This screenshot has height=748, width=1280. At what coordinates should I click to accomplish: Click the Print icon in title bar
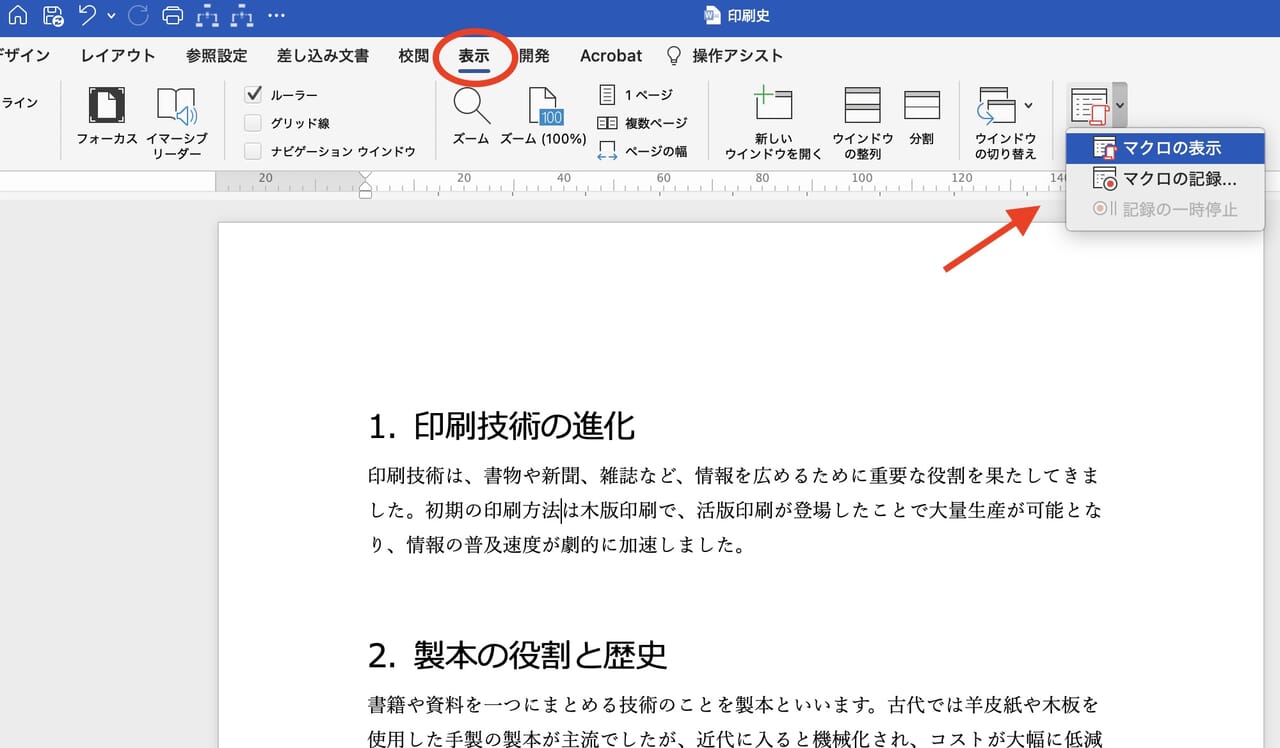[x=172, y=16]
